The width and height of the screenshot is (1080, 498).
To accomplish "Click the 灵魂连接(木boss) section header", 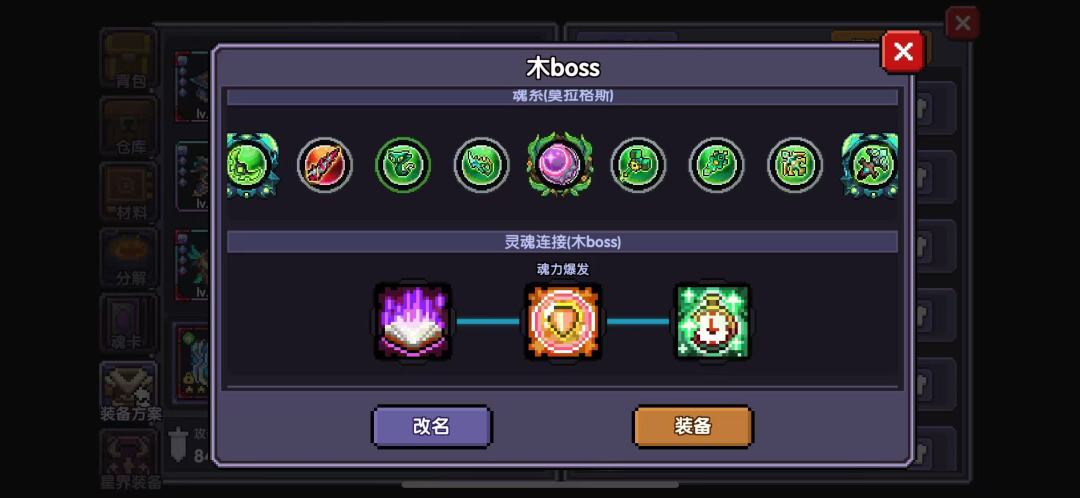I will [562, 242].
